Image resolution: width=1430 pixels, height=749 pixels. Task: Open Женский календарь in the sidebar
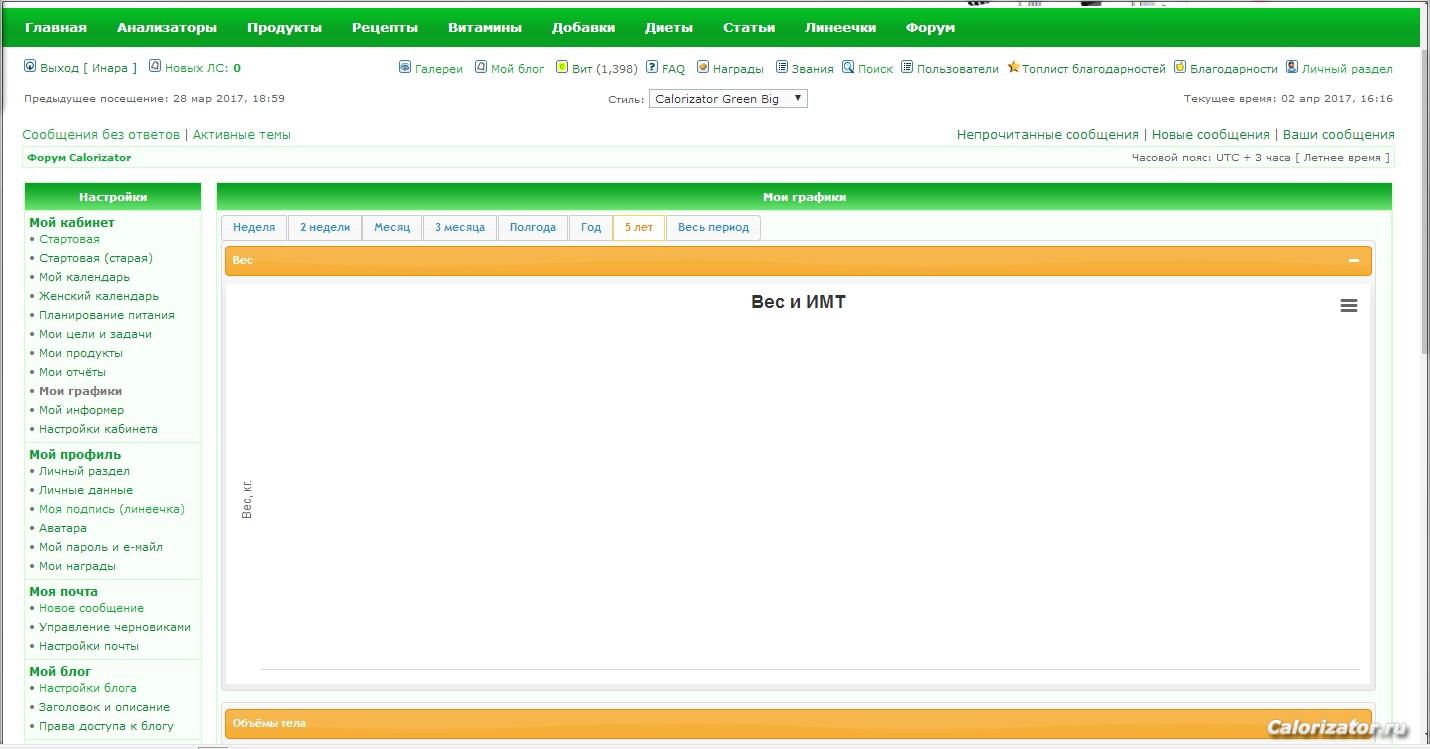pos(99,296)
